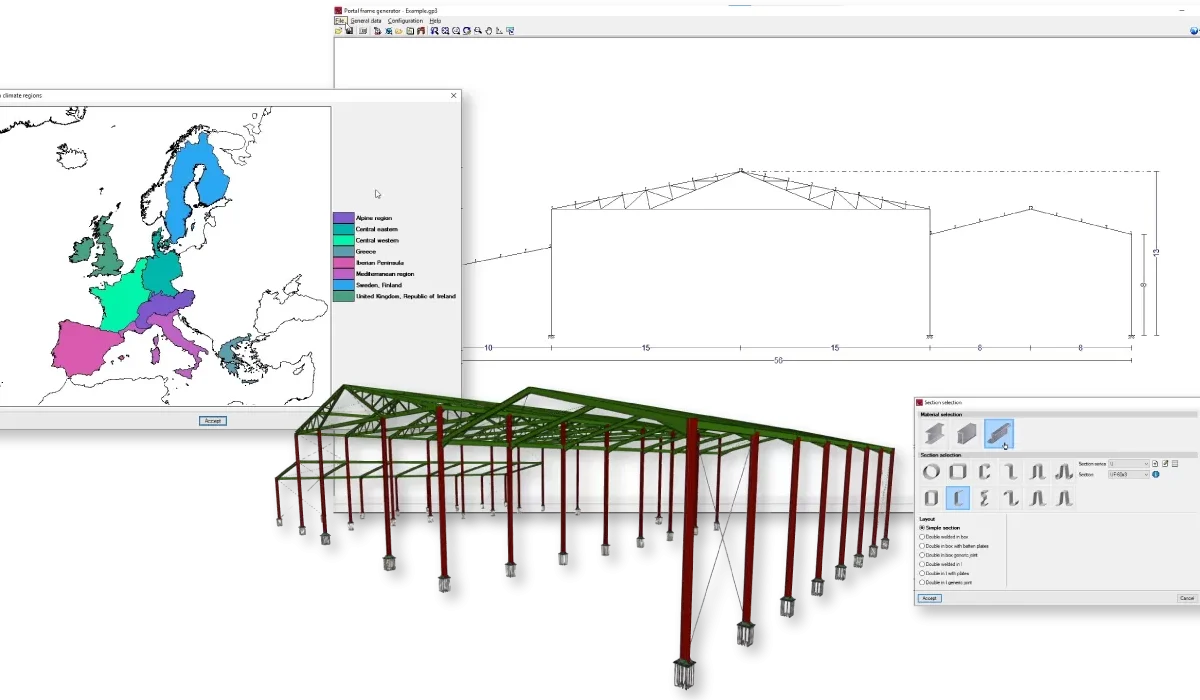Click the edit section series pencil icon
This screenshot has height=700, width=1200.
1165,464
